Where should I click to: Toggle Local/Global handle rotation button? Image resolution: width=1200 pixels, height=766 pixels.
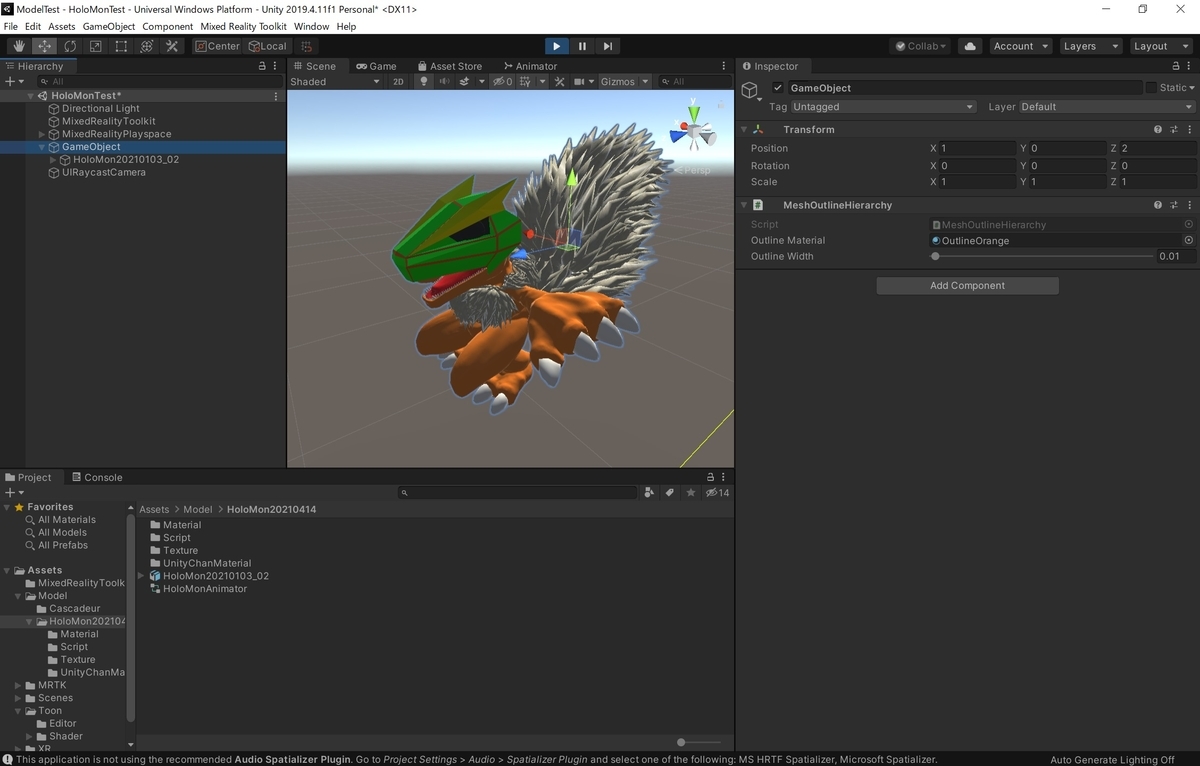(267, 46)
